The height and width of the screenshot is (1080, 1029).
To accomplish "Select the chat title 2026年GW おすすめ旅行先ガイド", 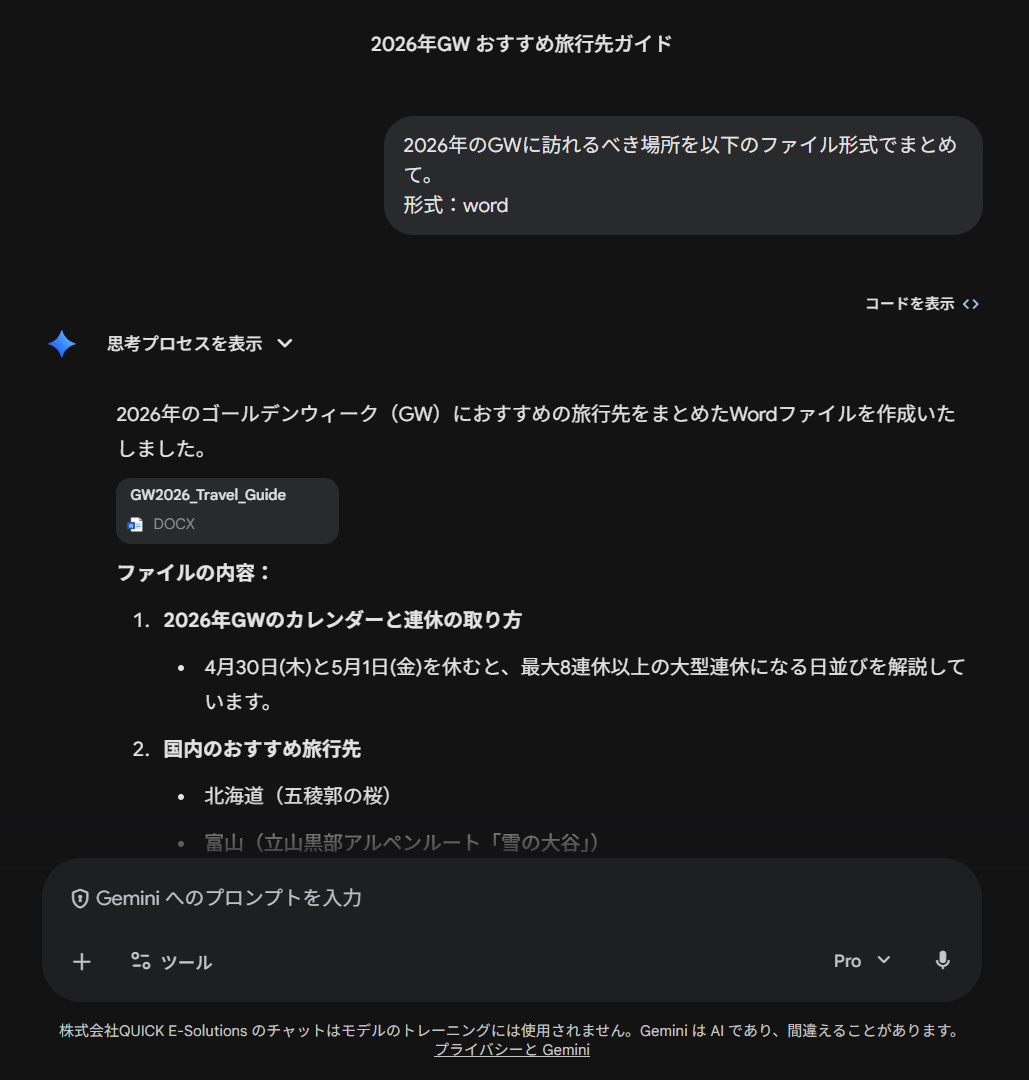I will point(520,43).
